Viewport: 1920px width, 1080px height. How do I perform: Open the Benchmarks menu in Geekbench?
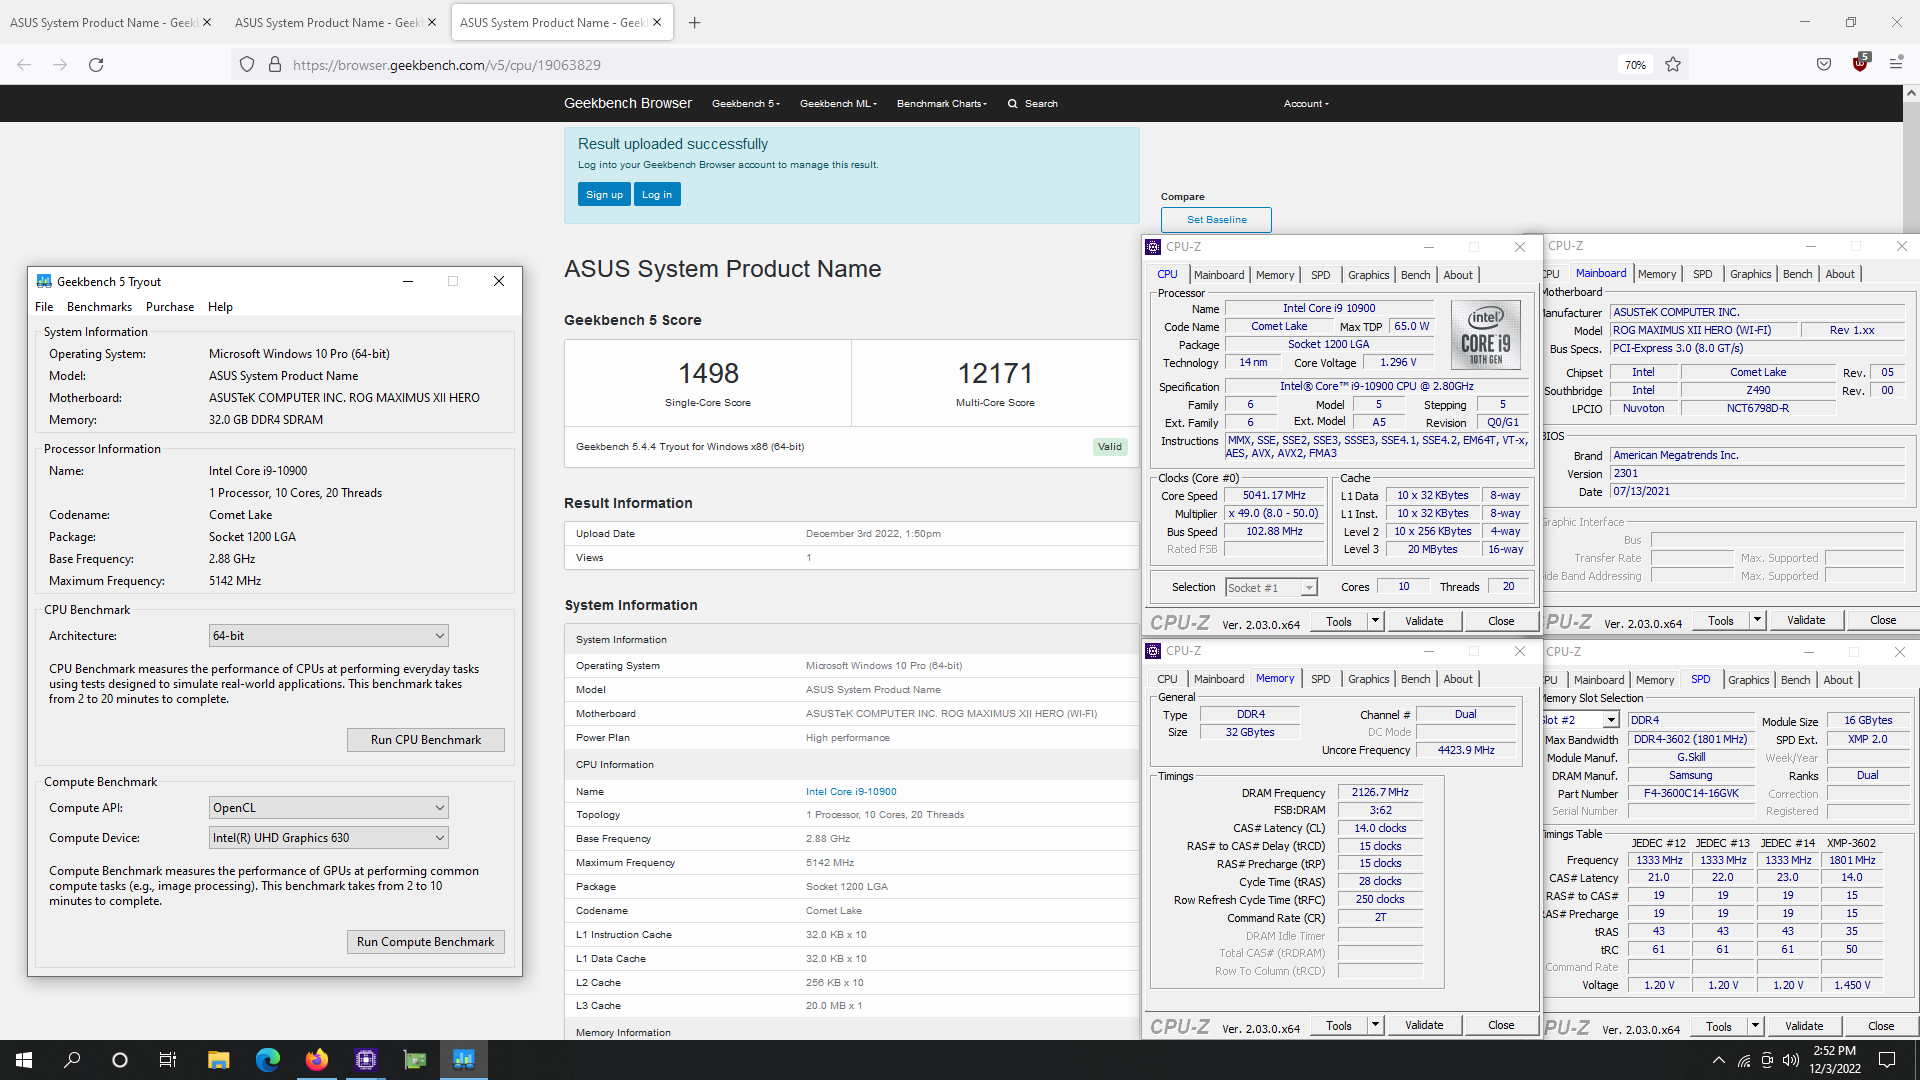(x=99, y=307)
